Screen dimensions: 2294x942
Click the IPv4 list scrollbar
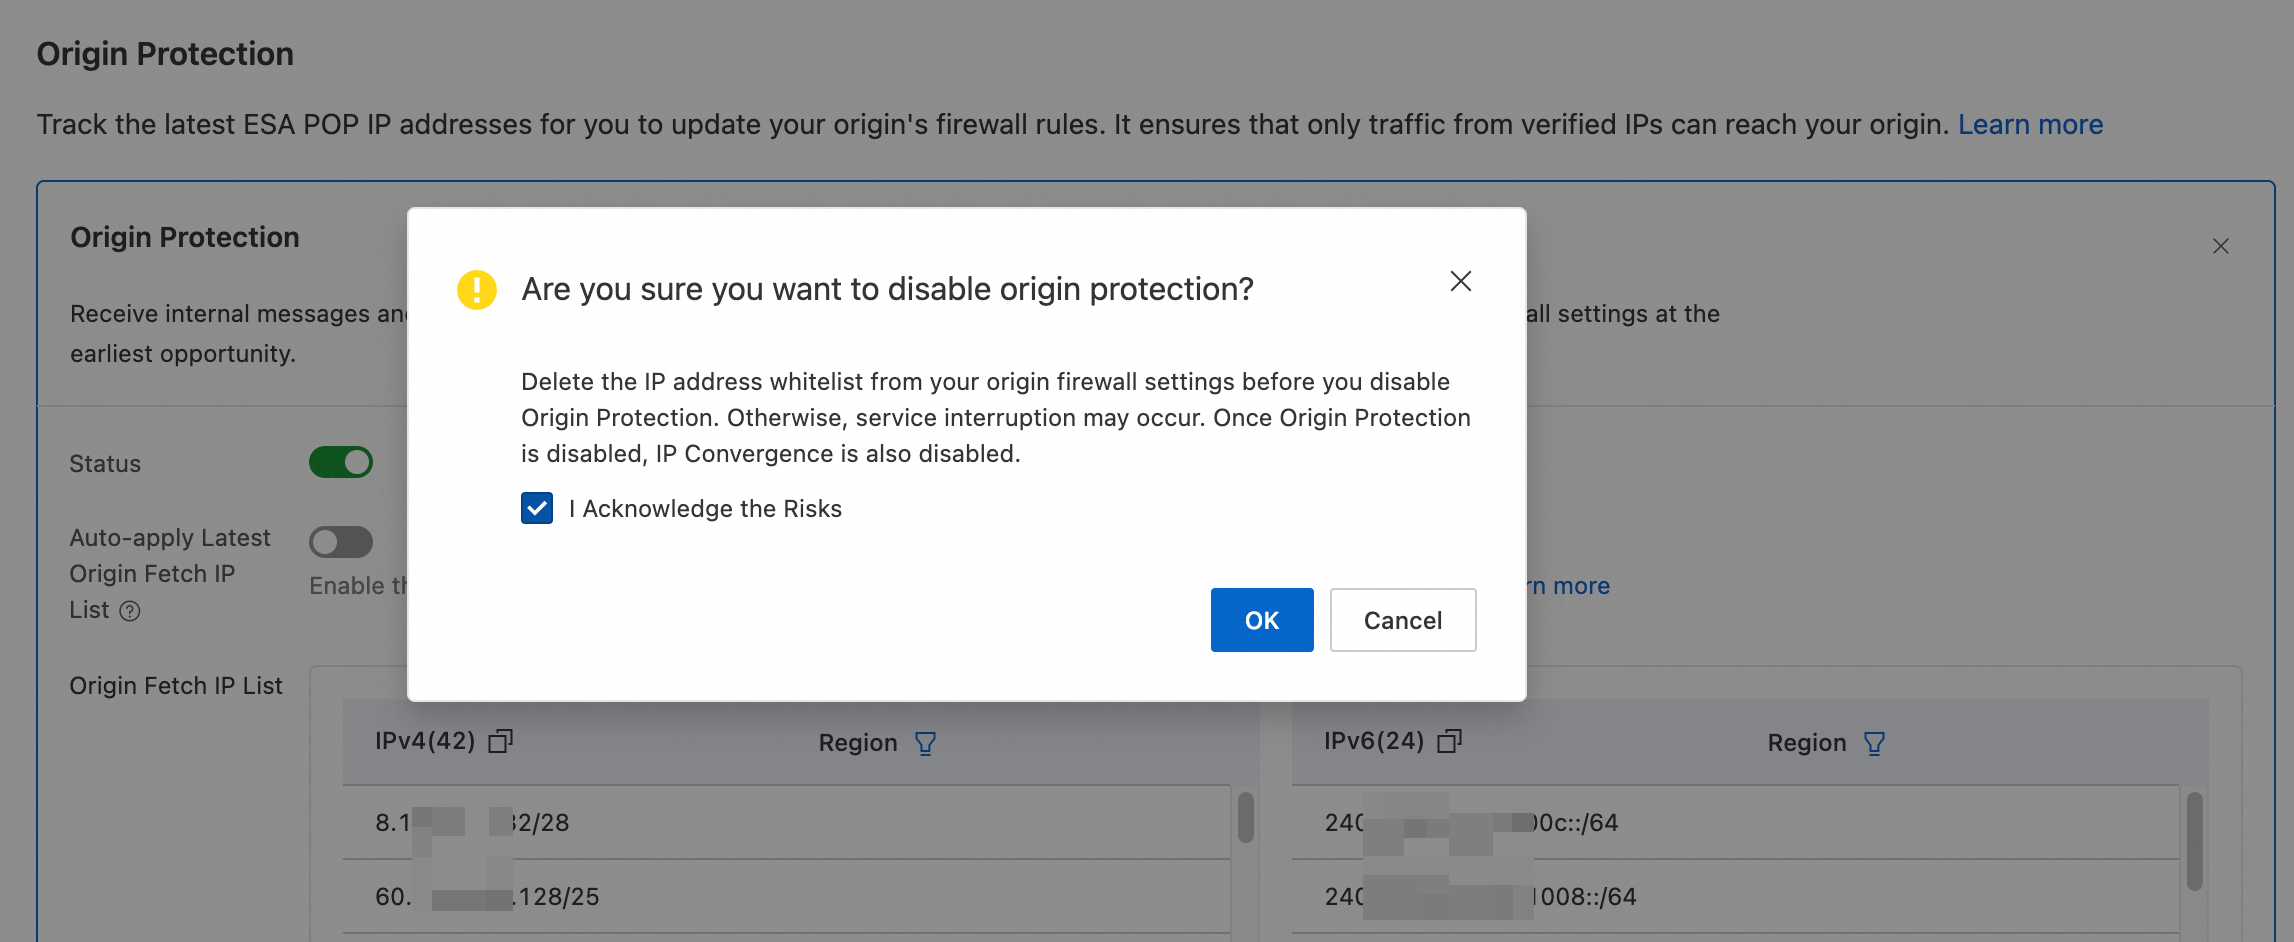tap(1246, 818)
